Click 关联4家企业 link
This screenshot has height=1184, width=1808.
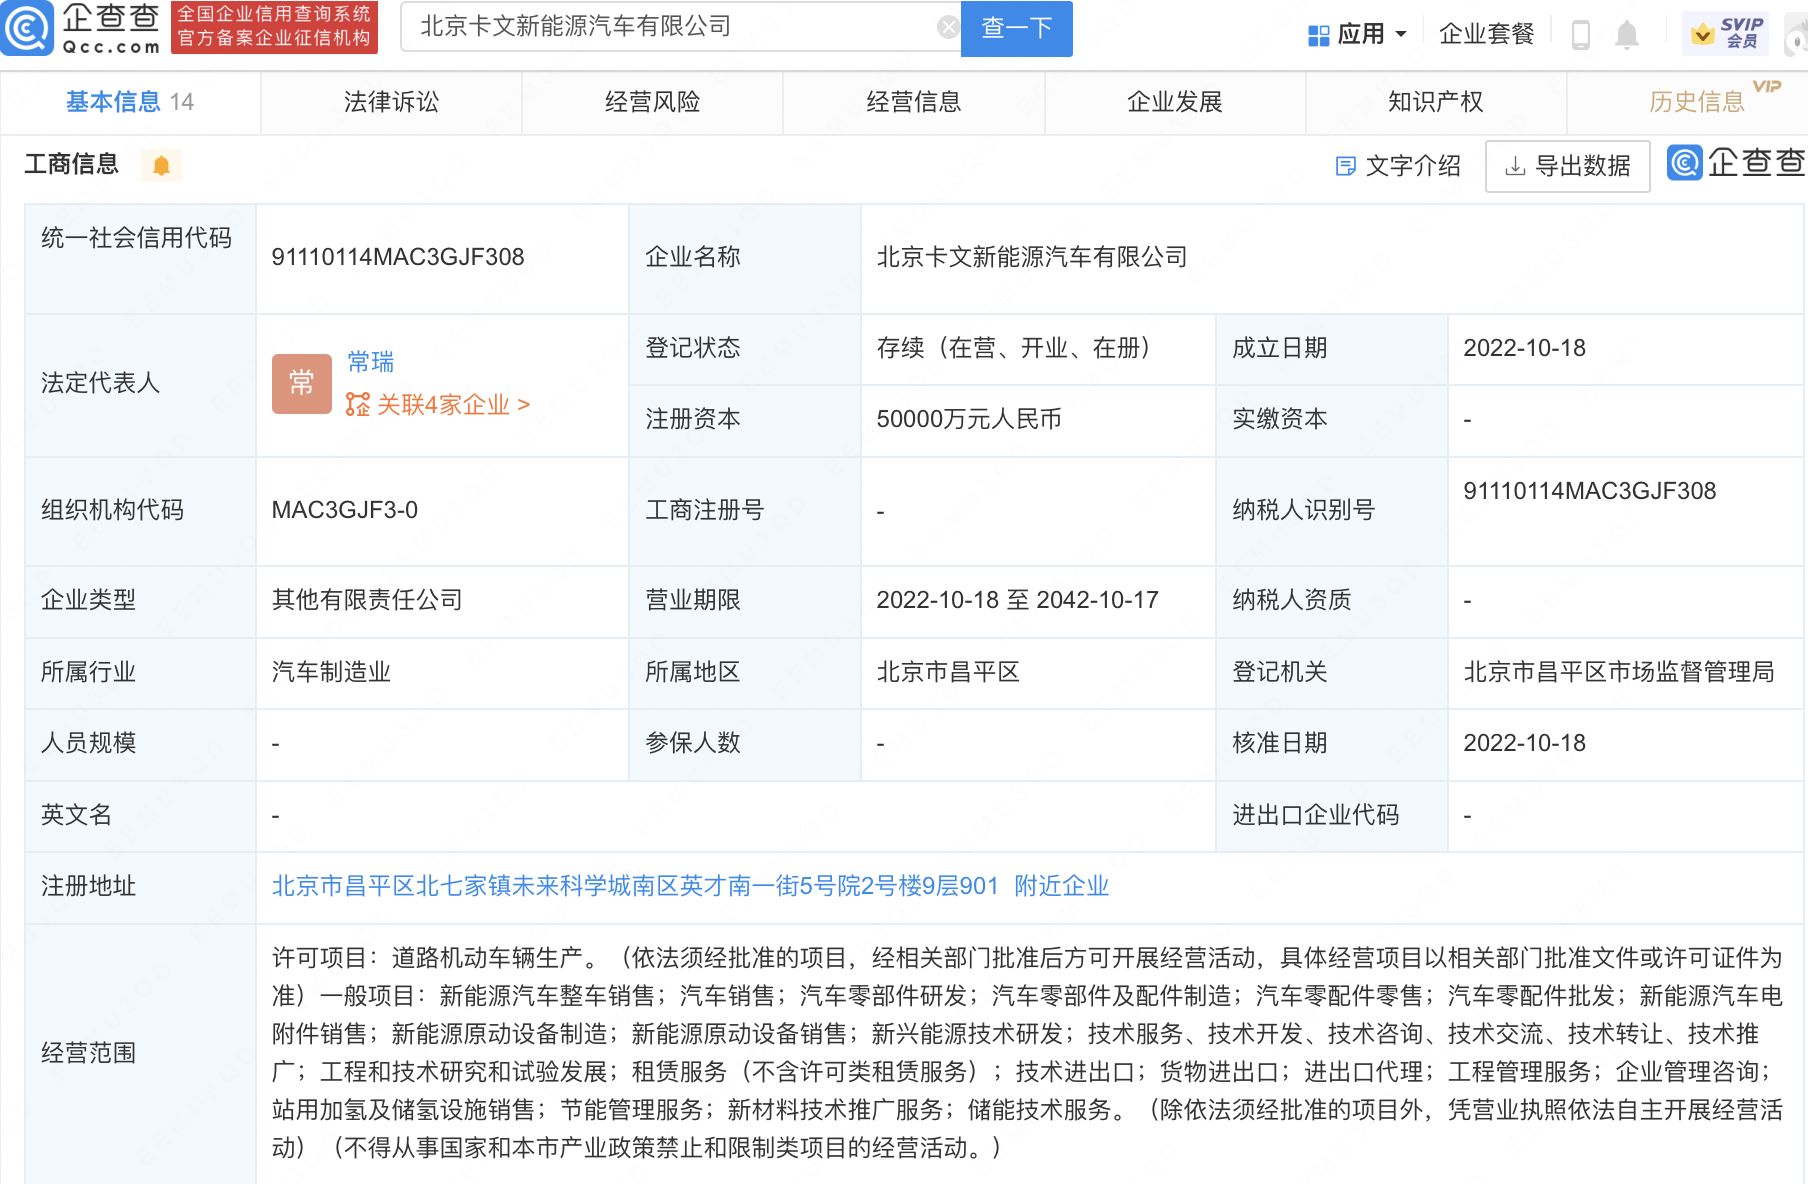[453, 404]
